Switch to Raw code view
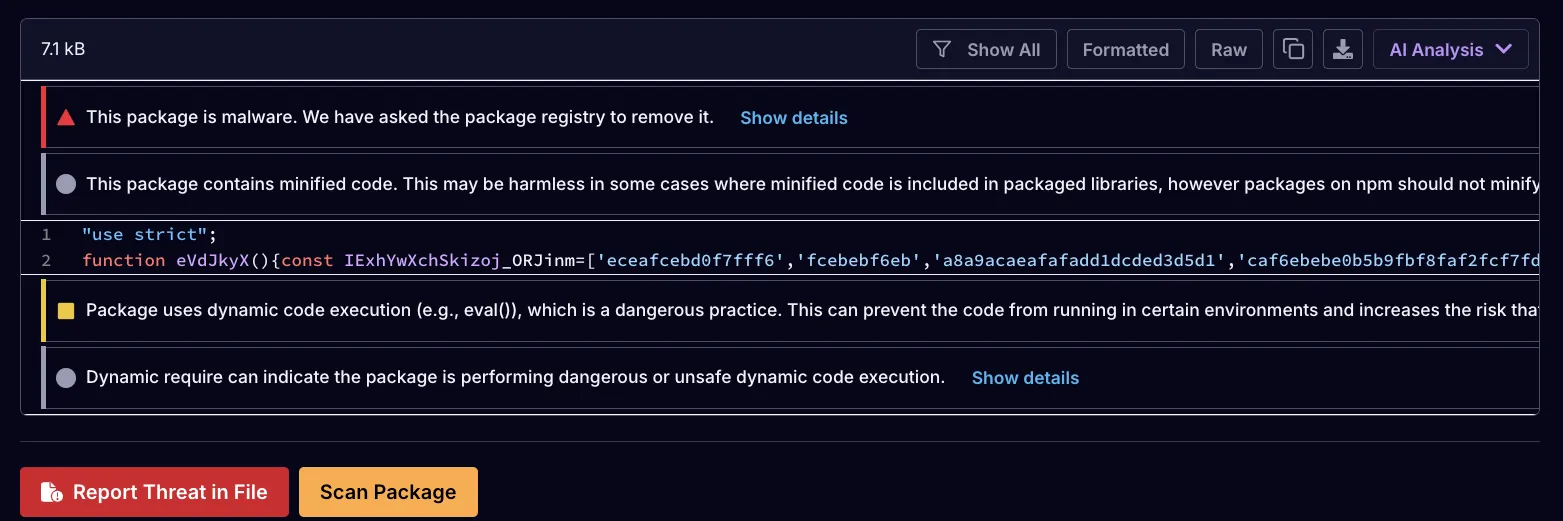The width and height of the screenshot is (1563, 521). [x=1229, y=49]
